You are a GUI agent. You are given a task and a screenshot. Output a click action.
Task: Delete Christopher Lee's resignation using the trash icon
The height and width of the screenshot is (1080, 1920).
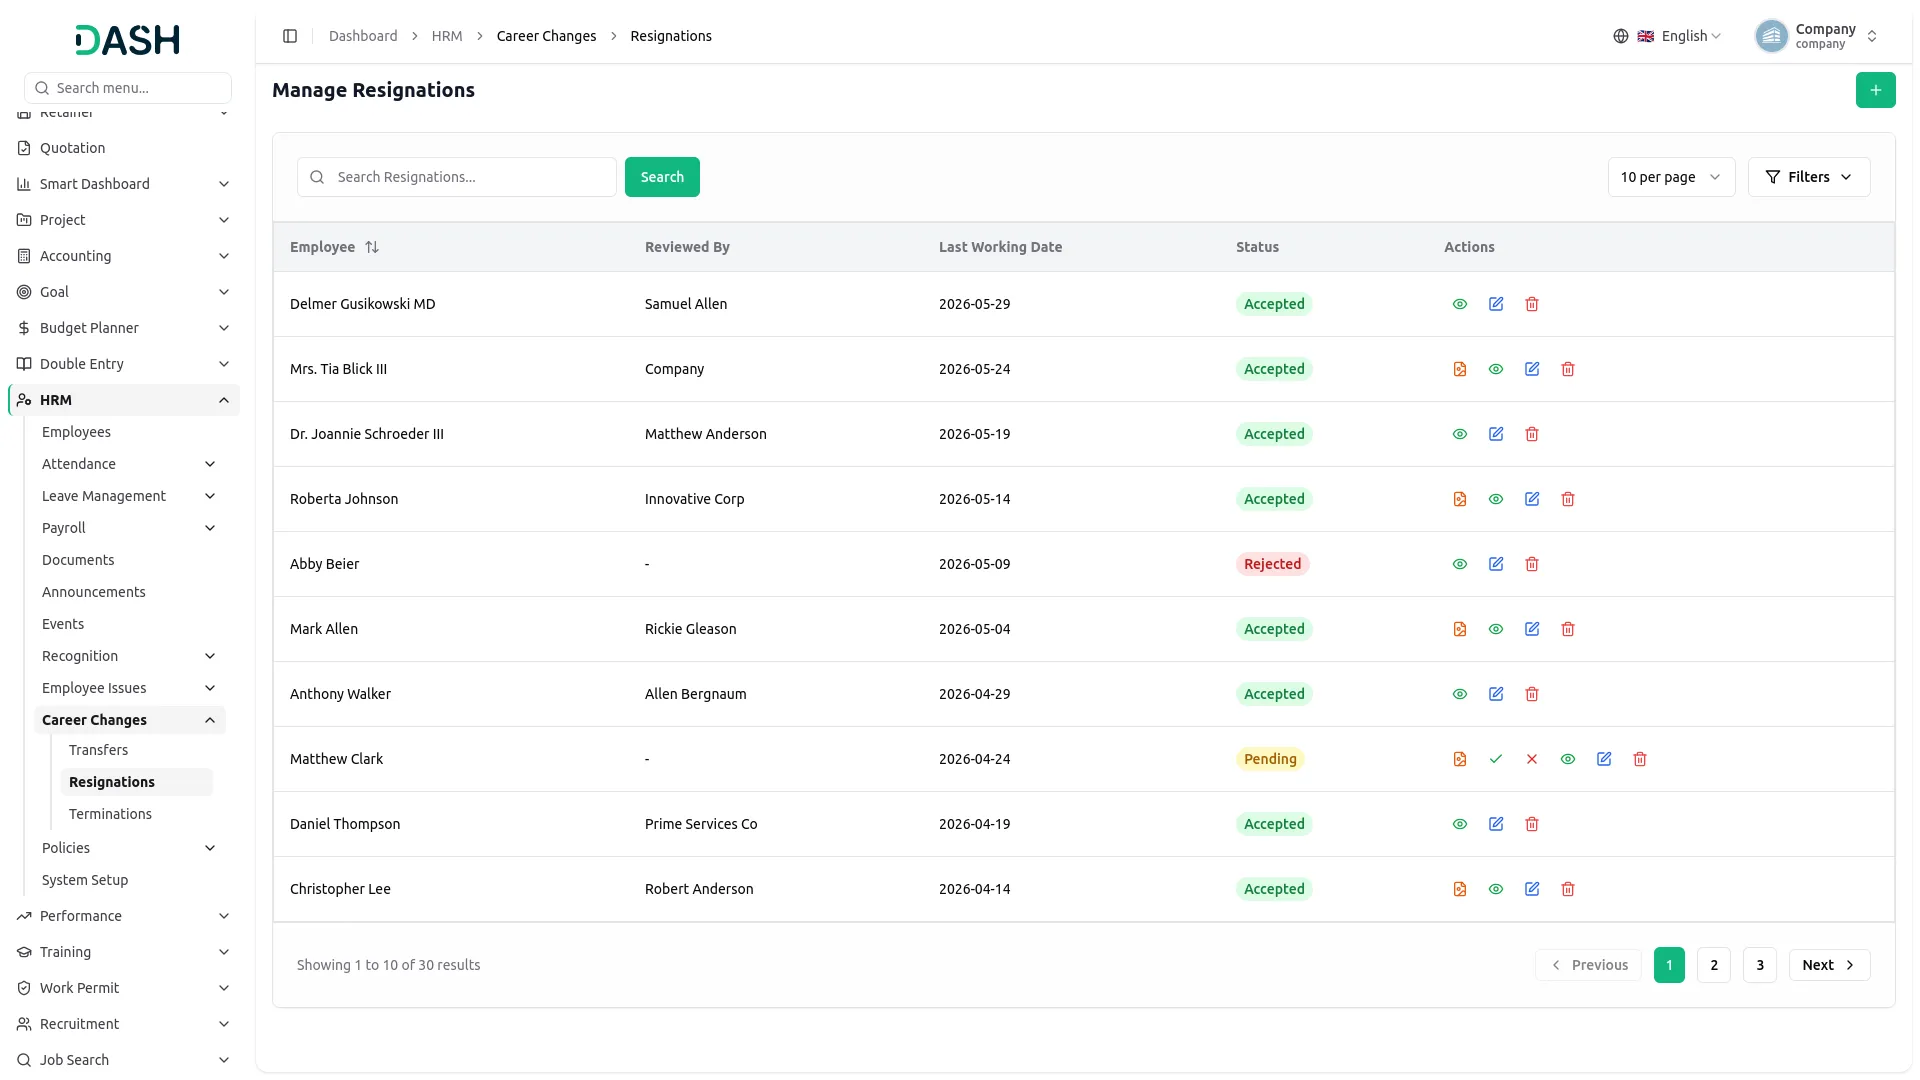click(1568, 889)
